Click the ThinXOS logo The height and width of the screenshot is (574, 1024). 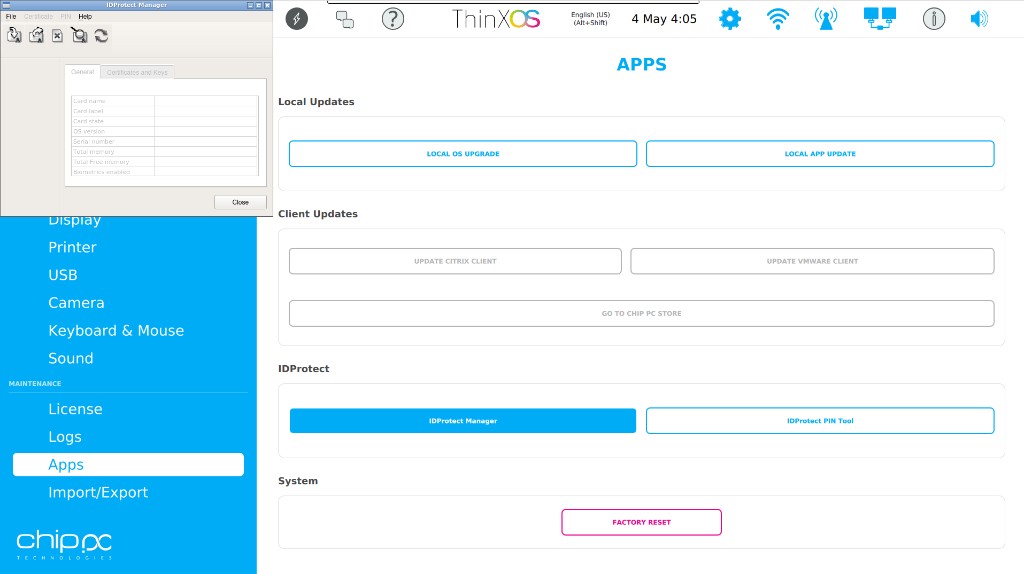[x=496, y=19]
